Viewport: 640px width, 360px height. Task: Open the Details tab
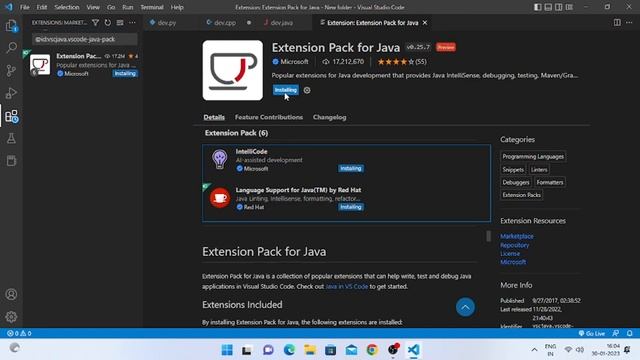(x=214, y=117)
